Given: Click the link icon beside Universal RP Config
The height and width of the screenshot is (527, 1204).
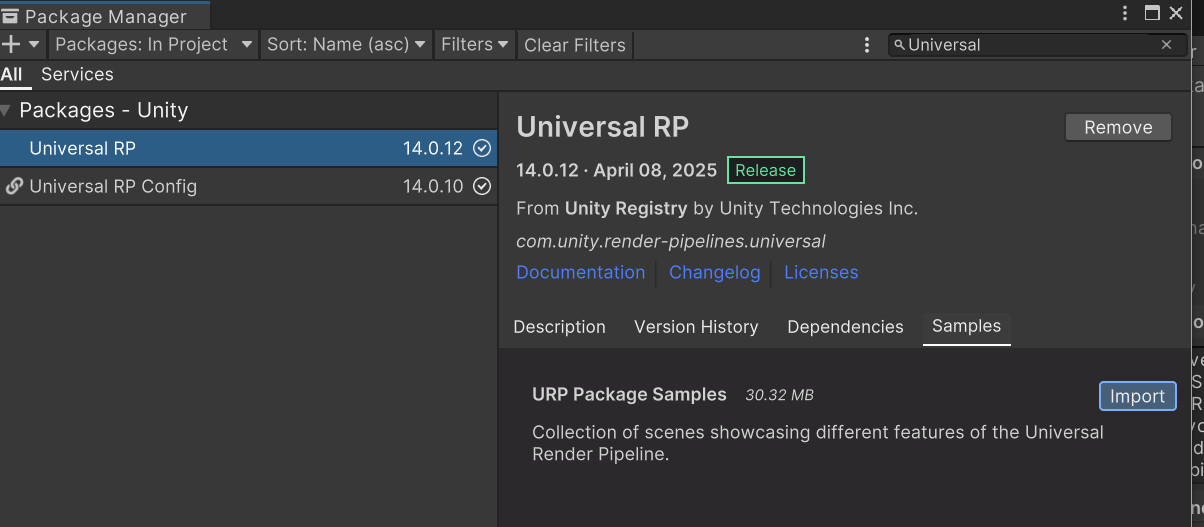Looking at the screenshot, I should (14, 186).
